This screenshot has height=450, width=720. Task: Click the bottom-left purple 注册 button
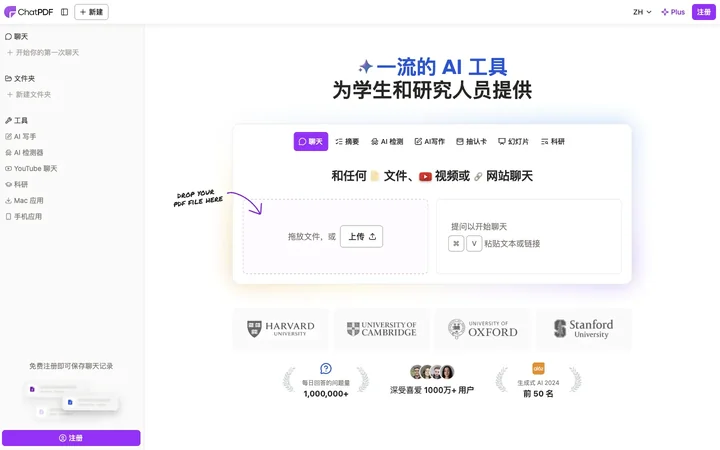click(x=71, y=438)
